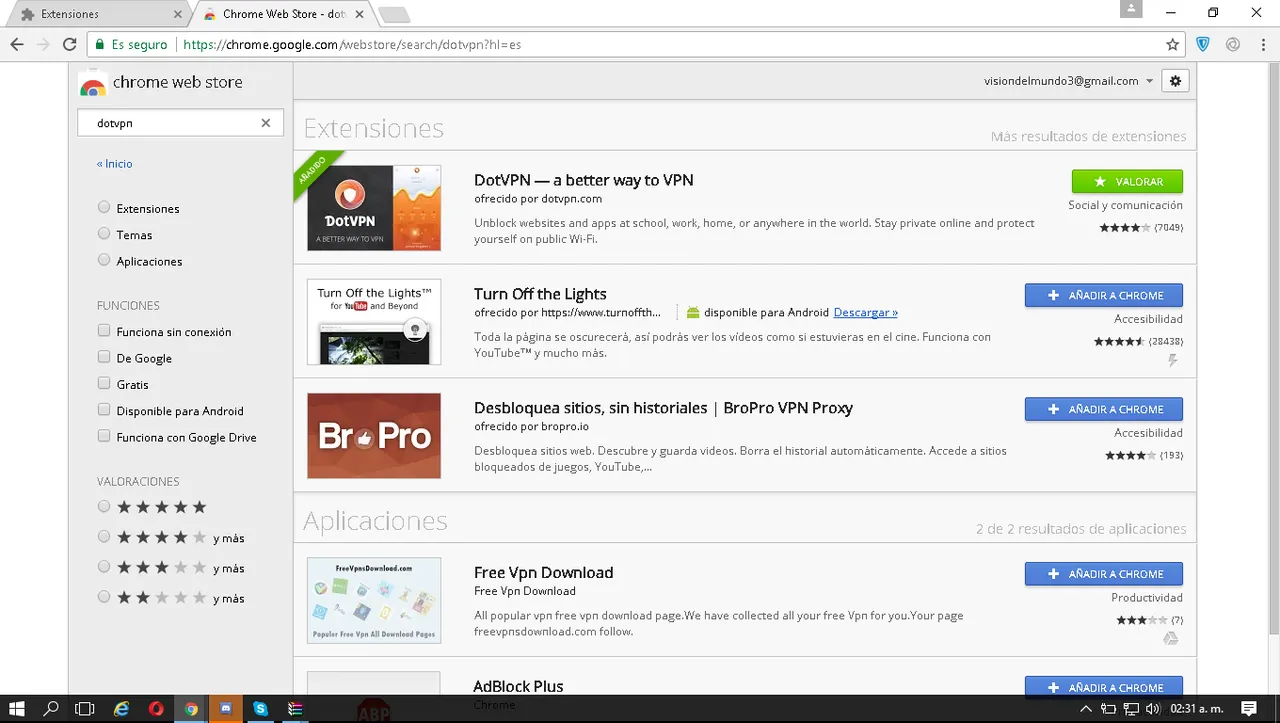Click the page vertical scrollbar
The width and height of the screenshot is (1280, 723).
1273,350
